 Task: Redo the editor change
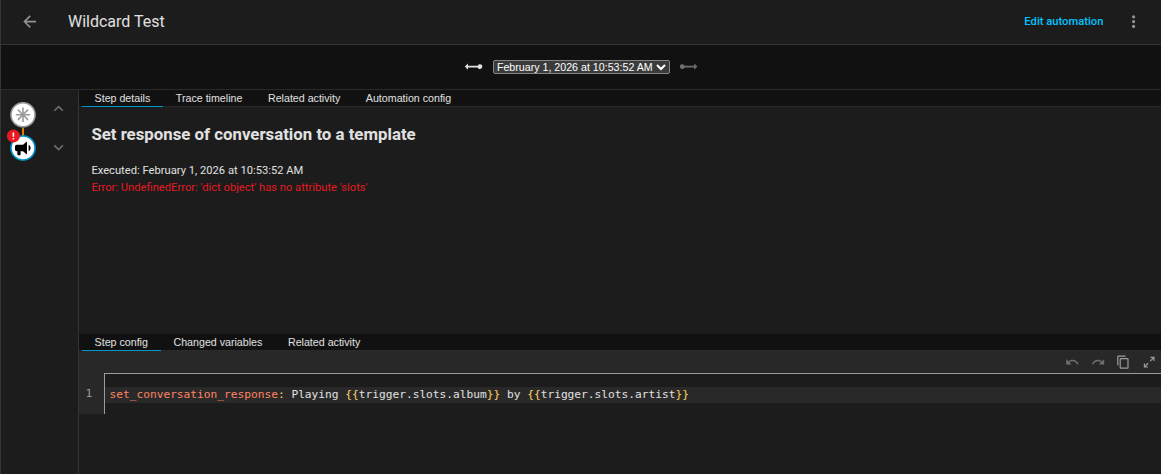pos(1098,362)
